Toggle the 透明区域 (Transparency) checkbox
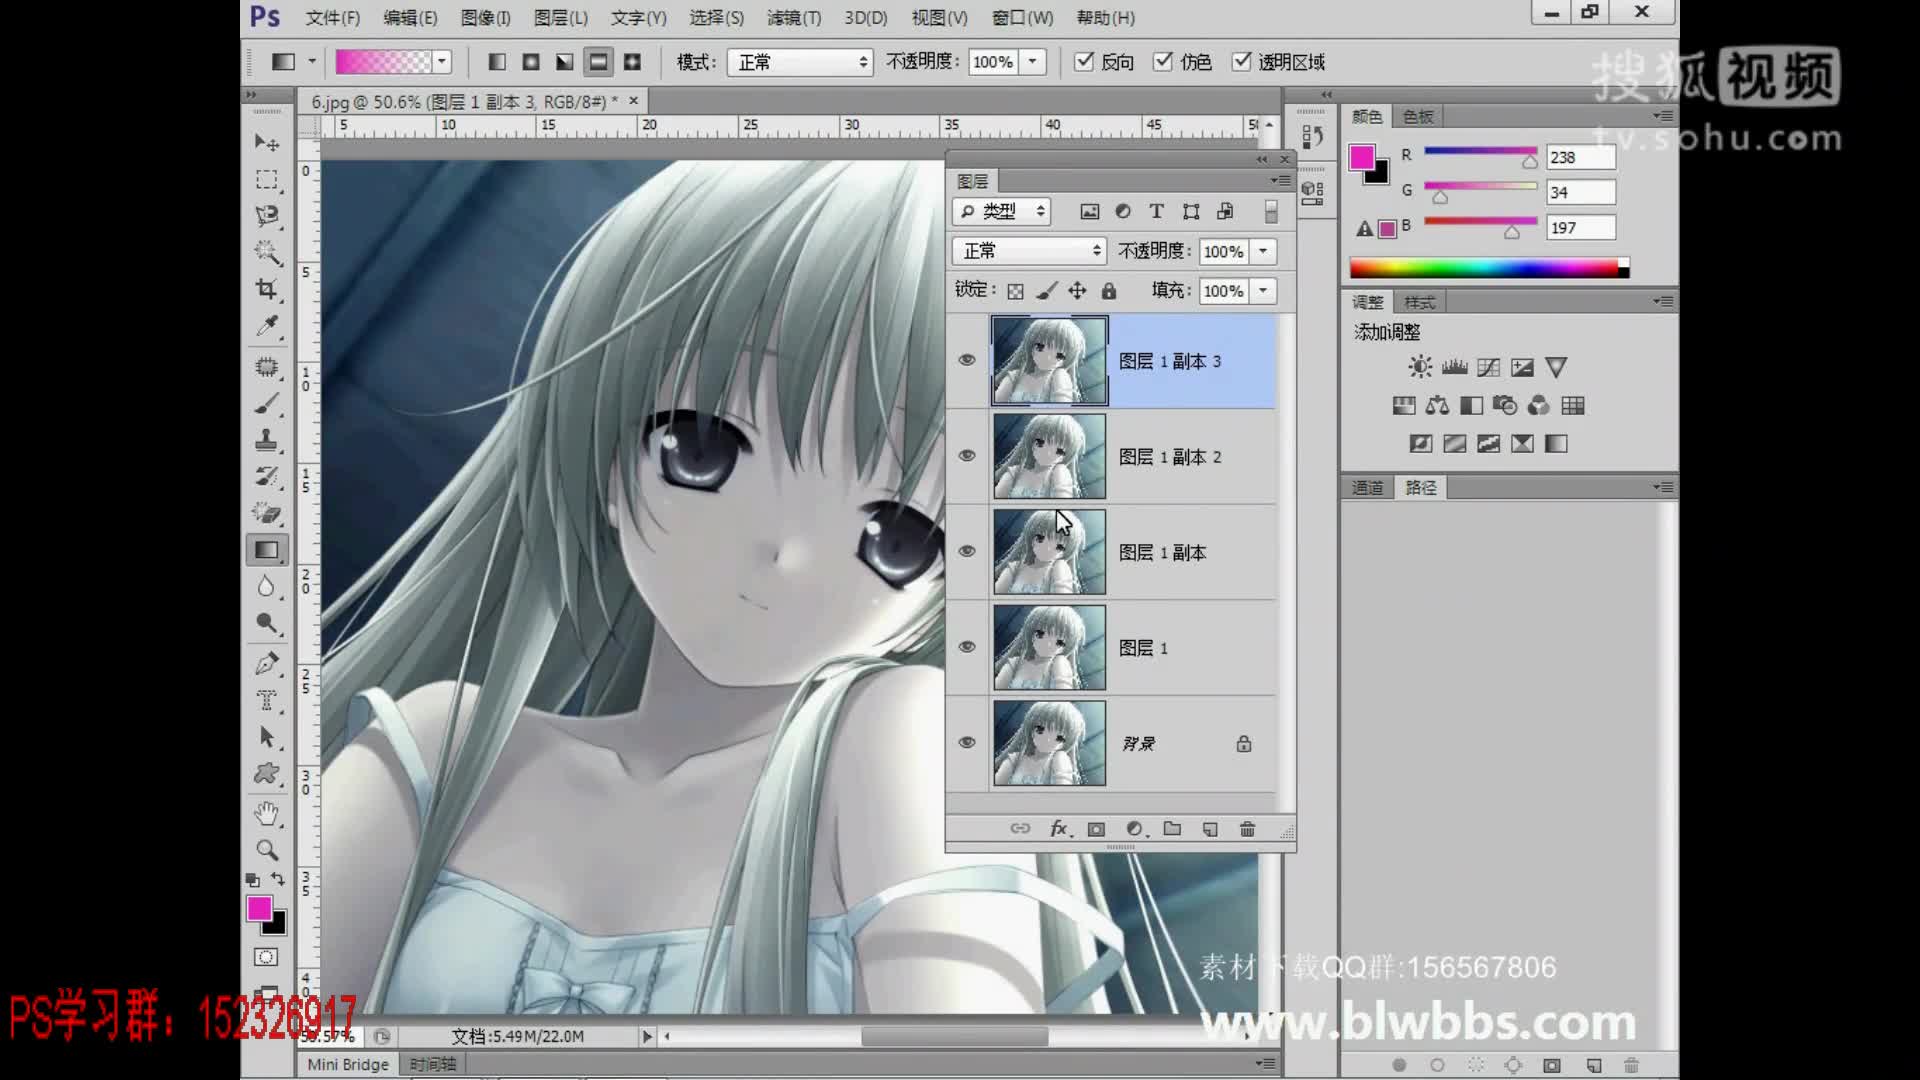Viewport: 1920px width, 1080px height. coord(1241,62)
